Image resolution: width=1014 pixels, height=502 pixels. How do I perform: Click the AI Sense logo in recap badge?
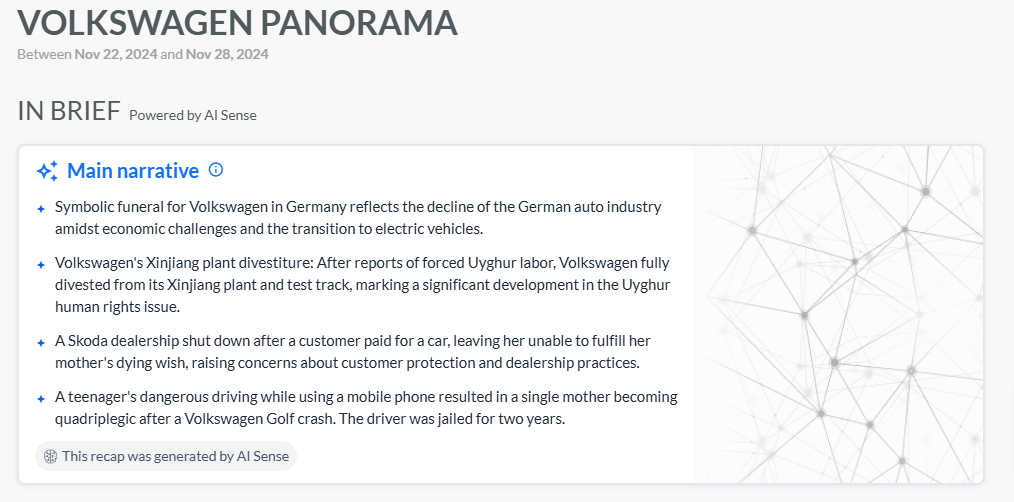tap(51, 456)
